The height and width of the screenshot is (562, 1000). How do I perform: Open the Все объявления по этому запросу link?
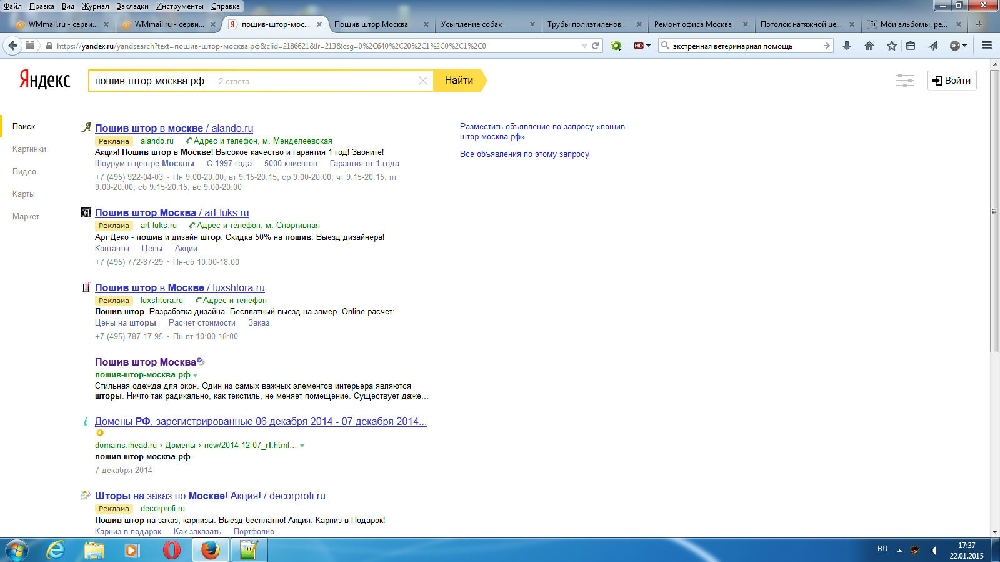tap(525, 154)
